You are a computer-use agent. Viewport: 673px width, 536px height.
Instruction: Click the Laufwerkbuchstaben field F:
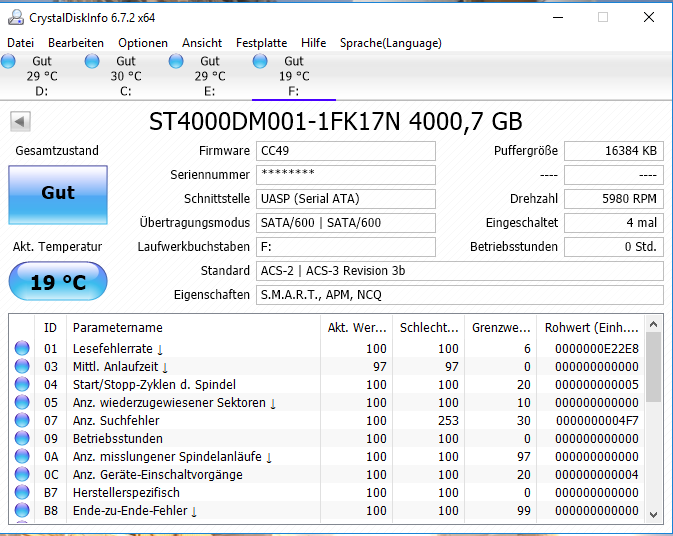[x=346, y=247]
